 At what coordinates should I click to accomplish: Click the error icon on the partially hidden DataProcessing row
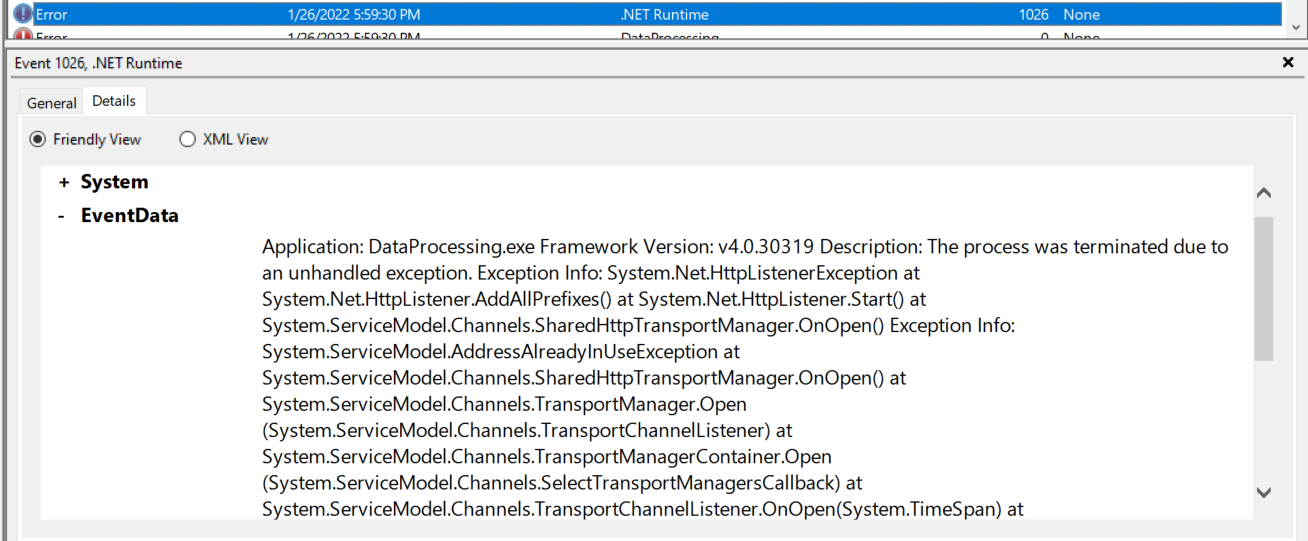(x=23, y=36)
